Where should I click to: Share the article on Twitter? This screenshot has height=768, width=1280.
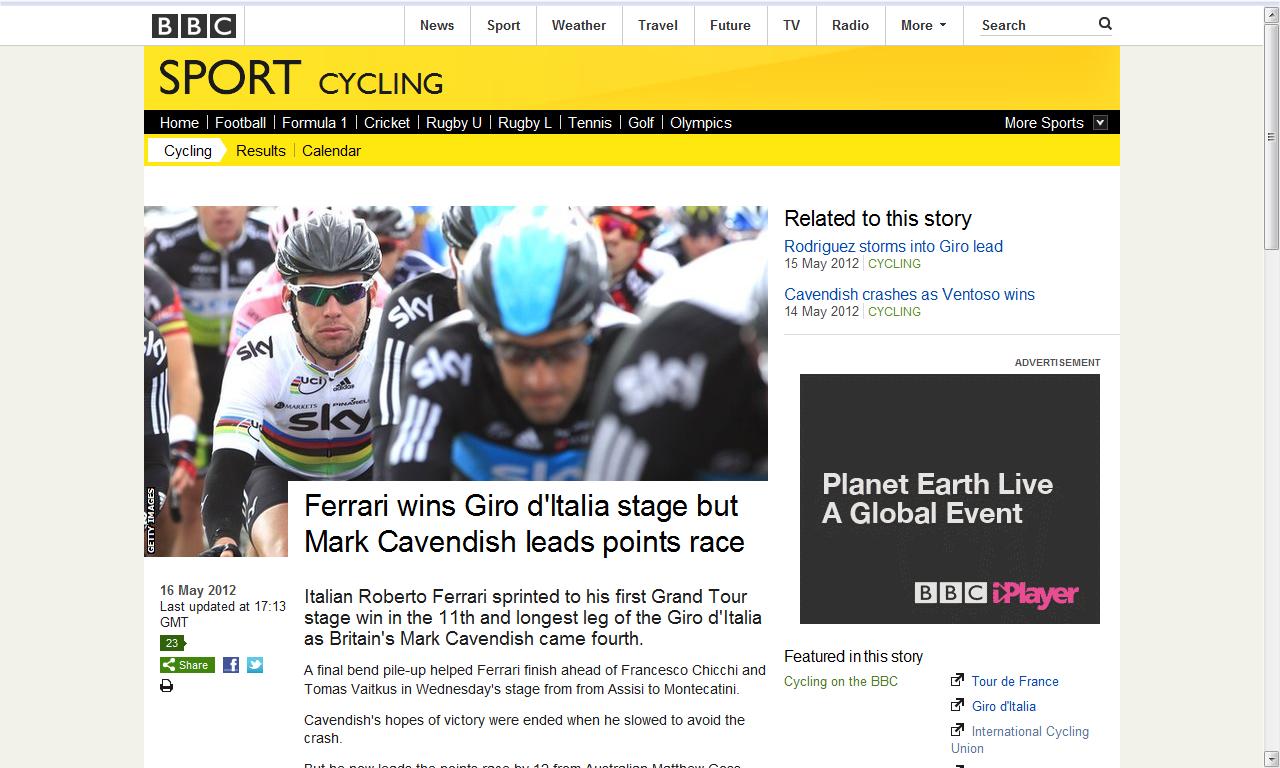[255, 665]
